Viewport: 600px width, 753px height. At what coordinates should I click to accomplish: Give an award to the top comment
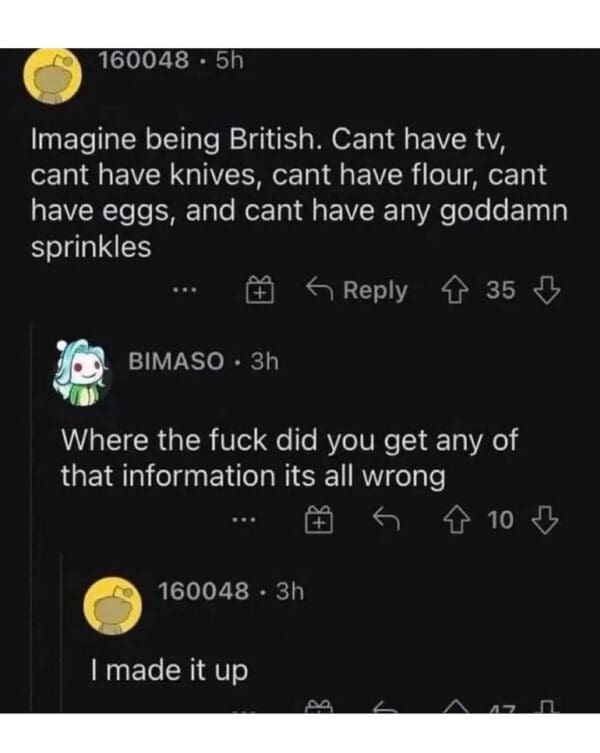point(256,291)
